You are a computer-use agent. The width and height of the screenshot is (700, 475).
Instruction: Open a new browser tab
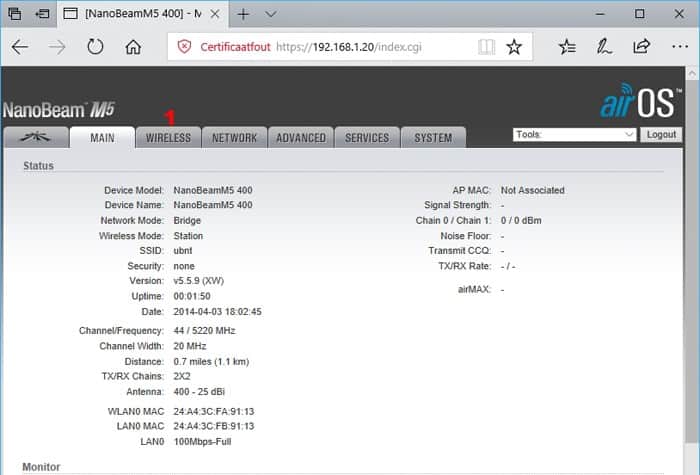[243, 14]
